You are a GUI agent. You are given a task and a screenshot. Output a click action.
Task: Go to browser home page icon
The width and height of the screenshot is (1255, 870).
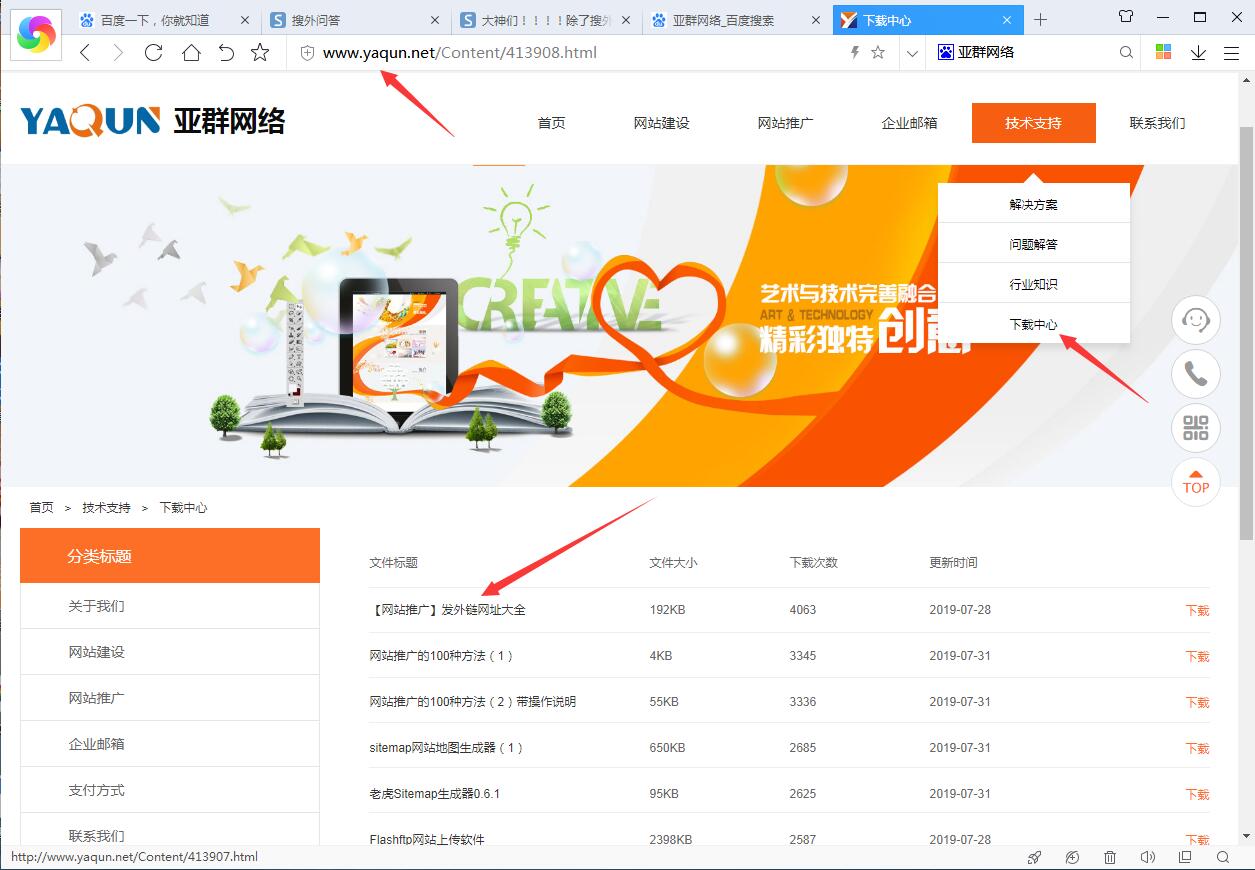(191, 53)
